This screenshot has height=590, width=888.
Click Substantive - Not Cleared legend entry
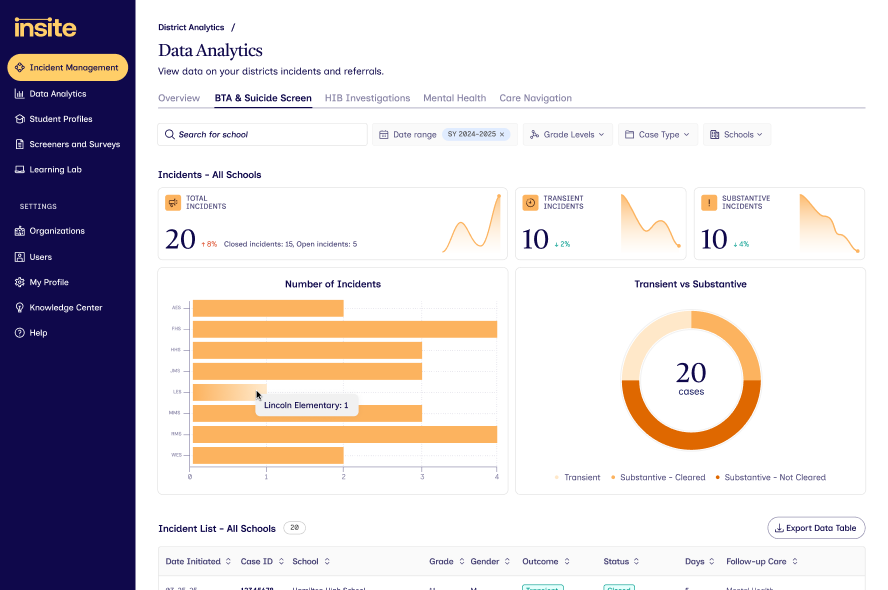click(x=770, y=477)
